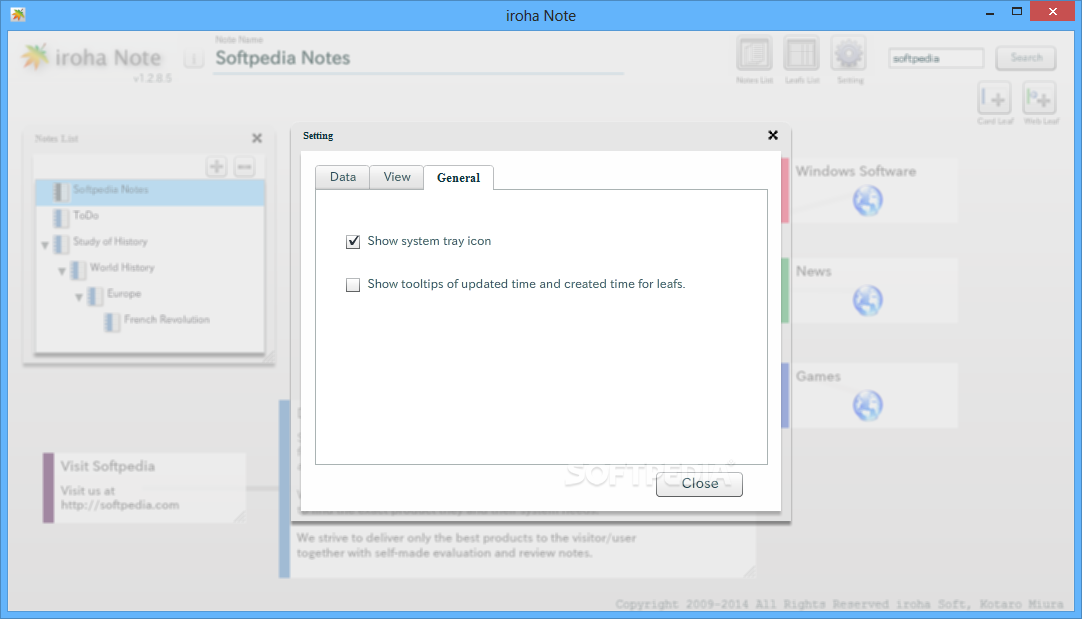This screenshot has height=619, width=1082.
Task: Click the notebook icon next to Softpedia Notes row
Action: (61, 191)
